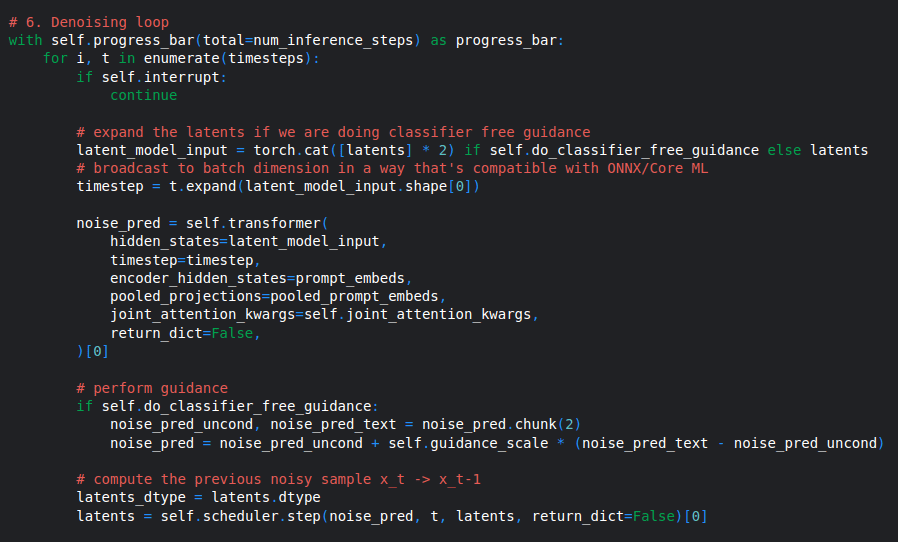Click the comment '# 6. Denoising loop'
The image size is (898, 542).
click(89, 22)
